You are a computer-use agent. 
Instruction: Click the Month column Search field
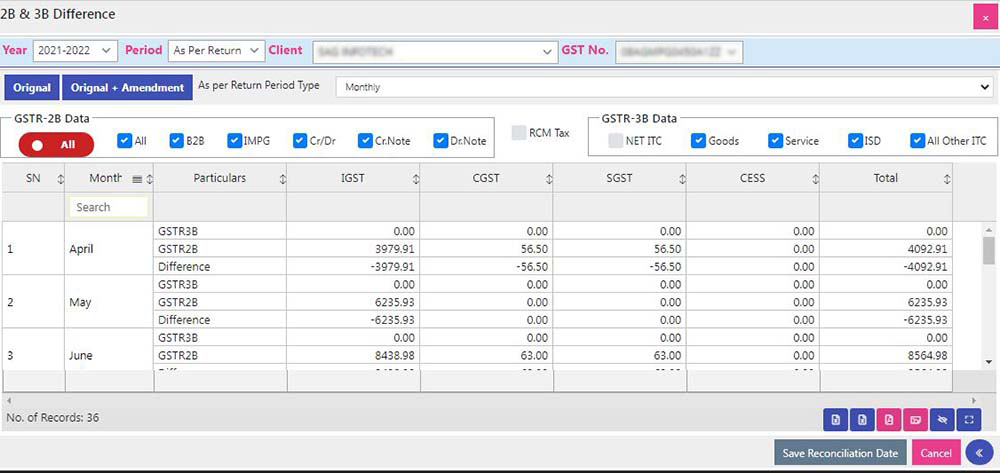click(109, 207)
